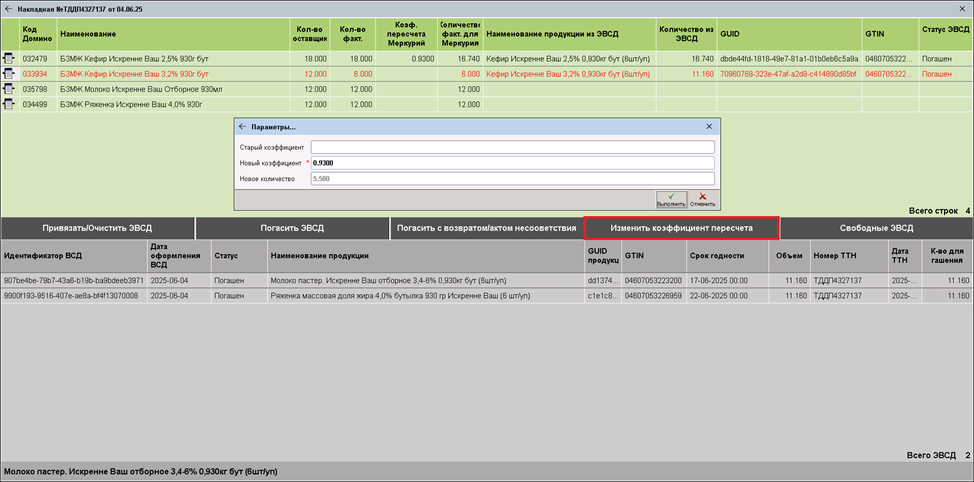The image size is (974, 482).
Task: Click Привязать/Очистить ЭВСД button
Action: point(98,228)
